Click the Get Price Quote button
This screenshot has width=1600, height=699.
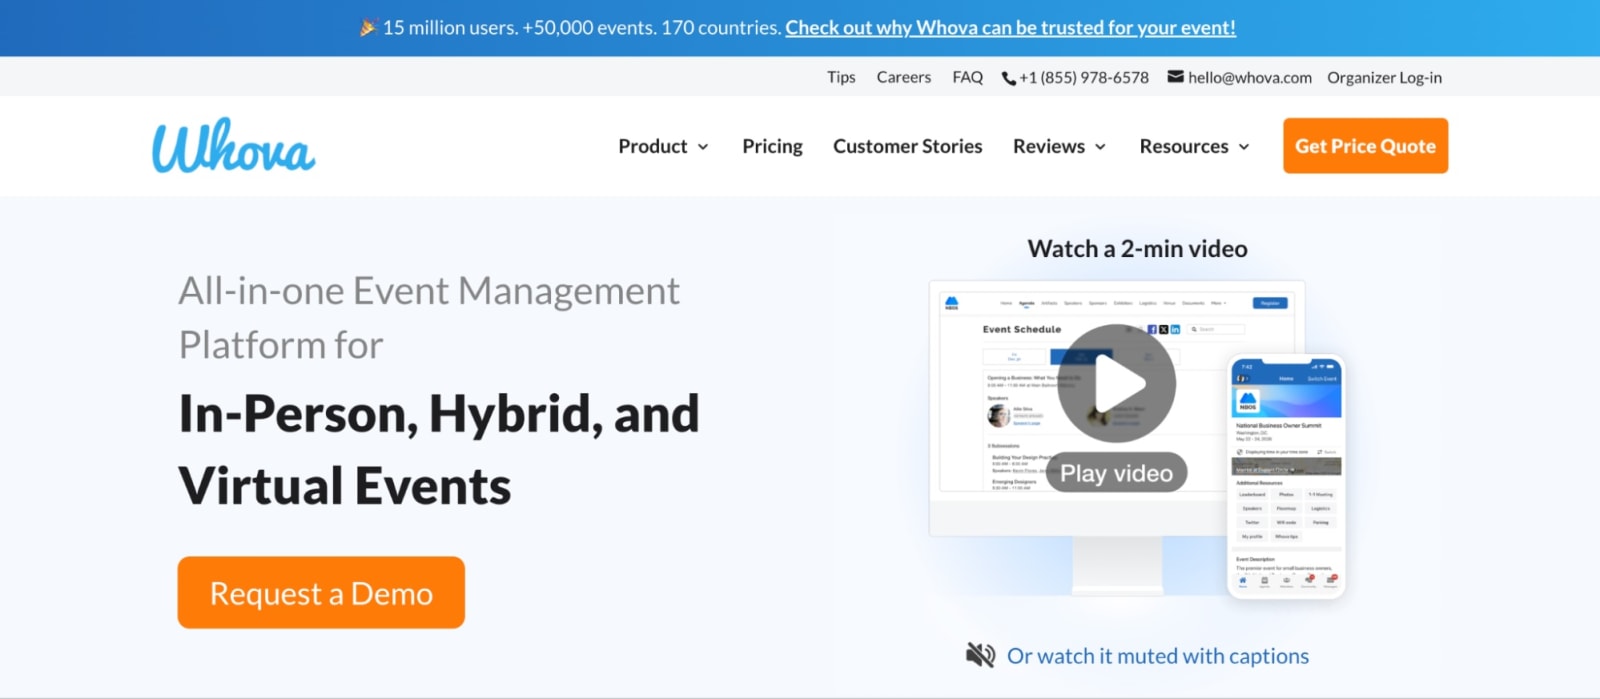1365,146
